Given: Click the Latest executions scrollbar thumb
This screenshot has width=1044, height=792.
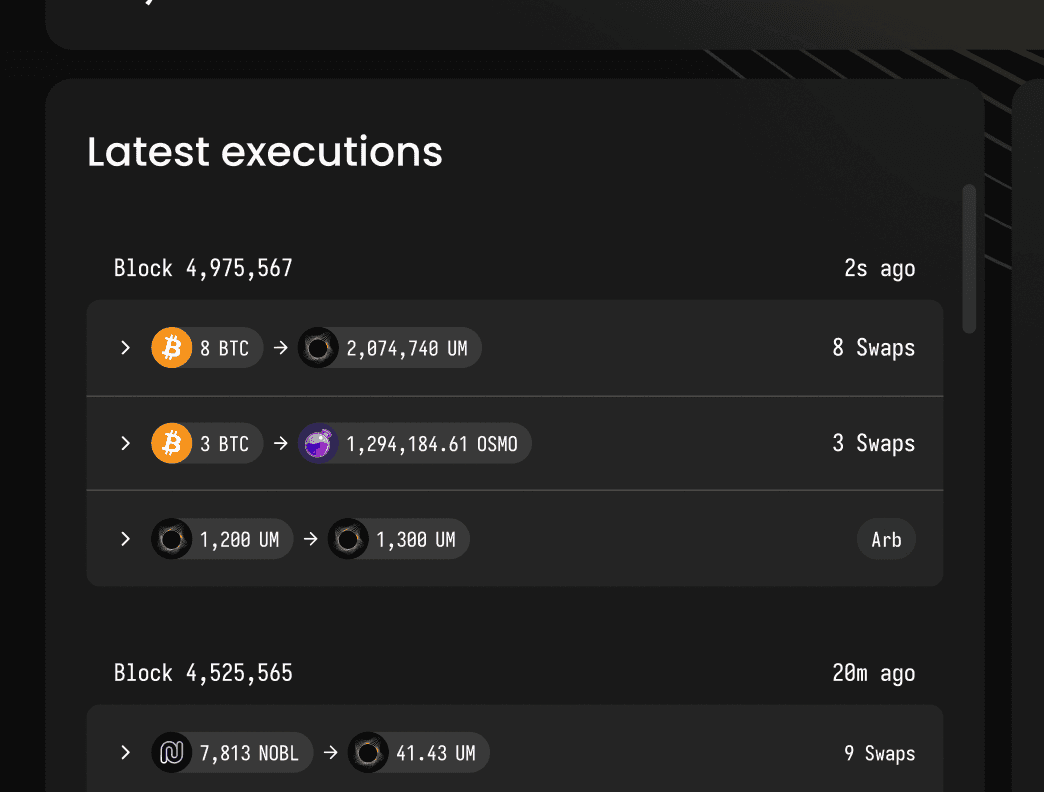Looking at the screenshot, I should 969,259.
